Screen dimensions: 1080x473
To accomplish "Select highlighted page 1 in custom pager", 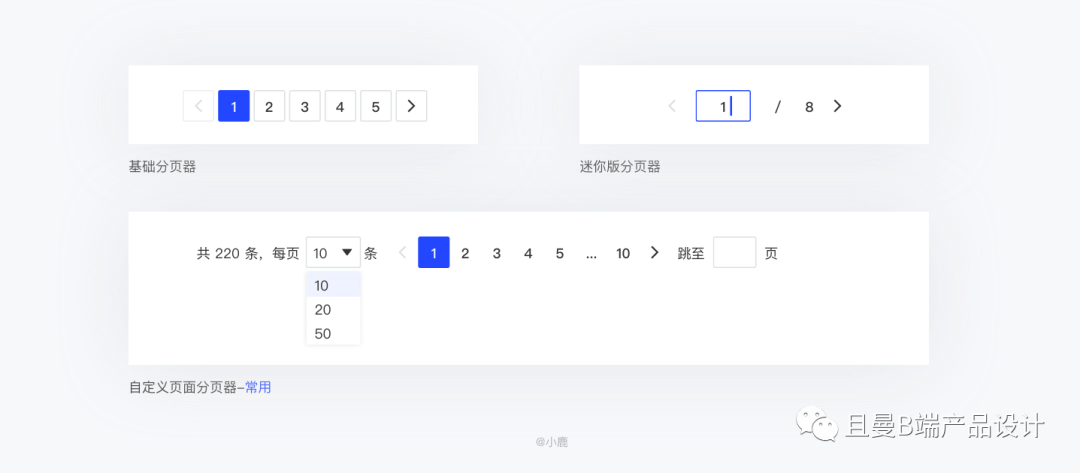I will [x=434, y=253].
